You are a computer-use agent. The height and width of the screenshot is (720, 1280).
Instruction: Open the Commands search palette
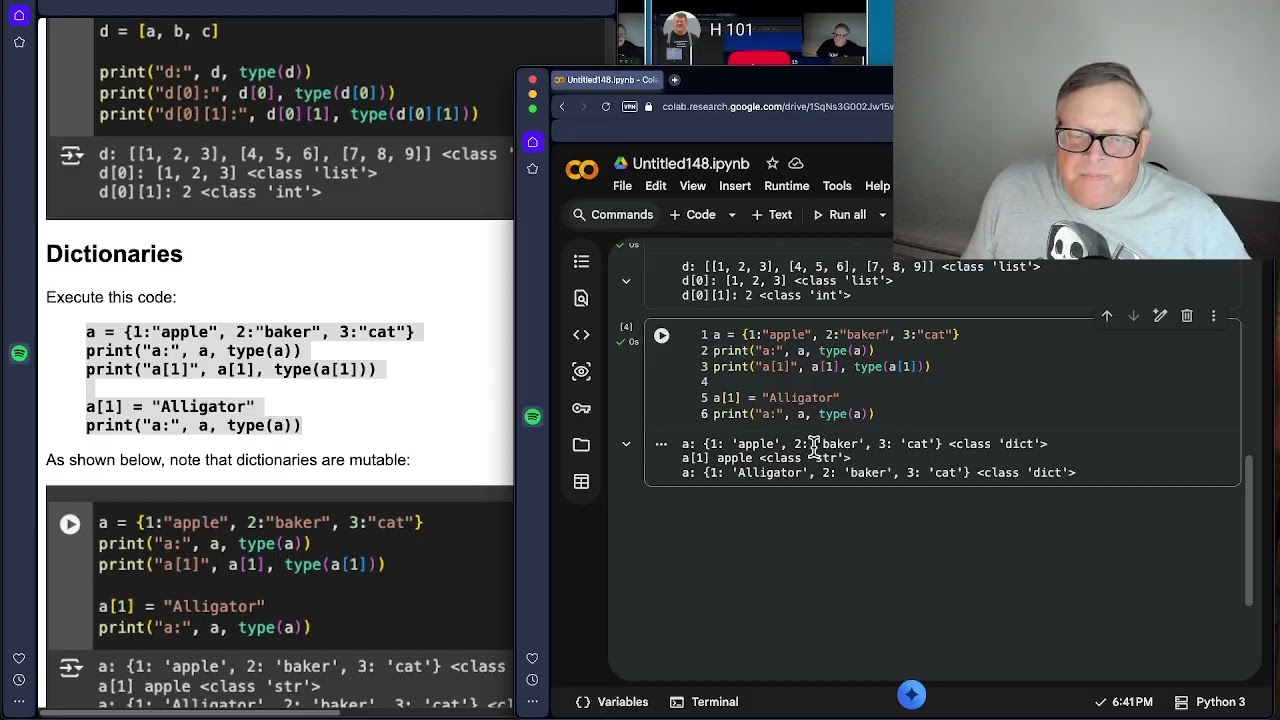tap(613, 215)
